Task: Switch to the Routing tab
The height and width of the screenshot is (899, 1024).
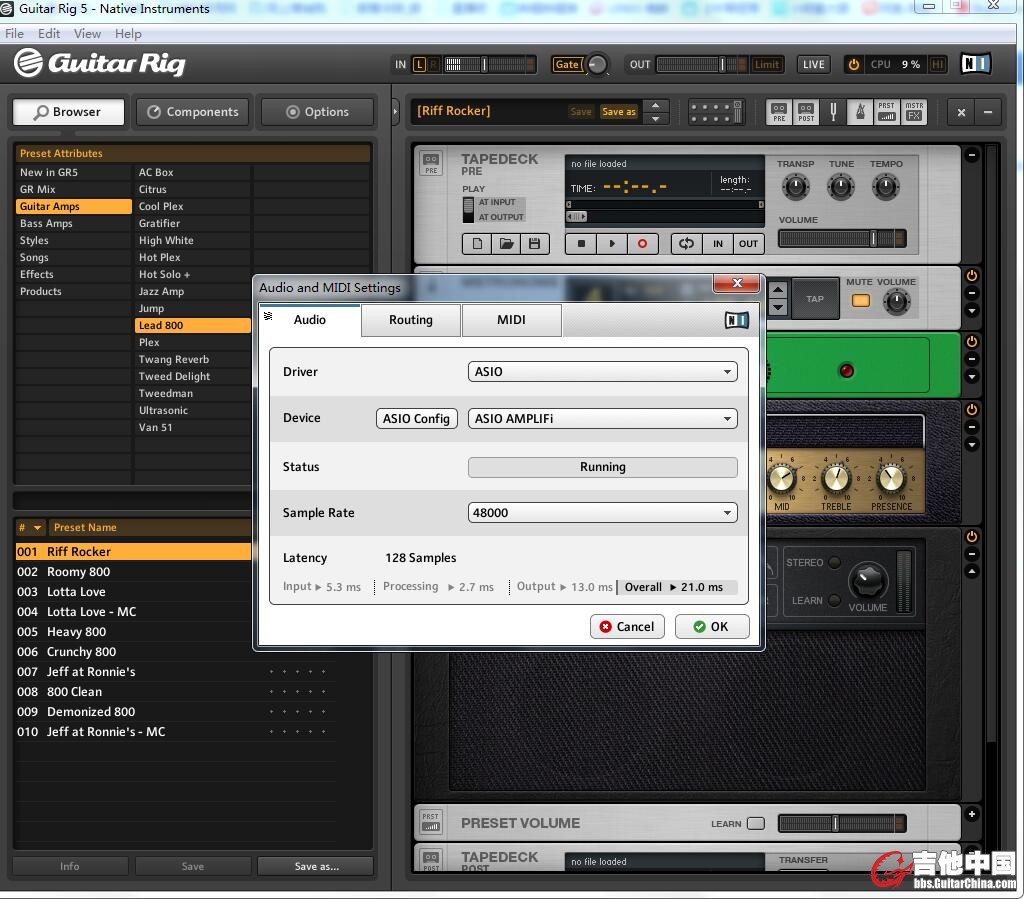Action: (x=411, y=320)
